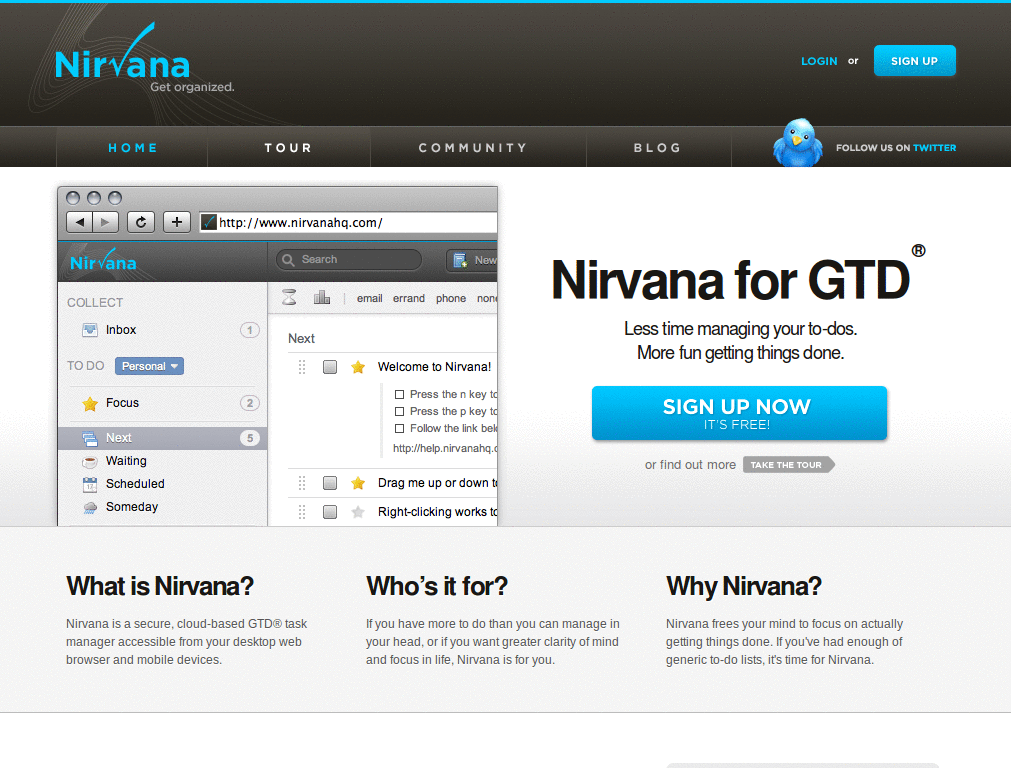Click the 'Why Nirvana?' heading

744,586
